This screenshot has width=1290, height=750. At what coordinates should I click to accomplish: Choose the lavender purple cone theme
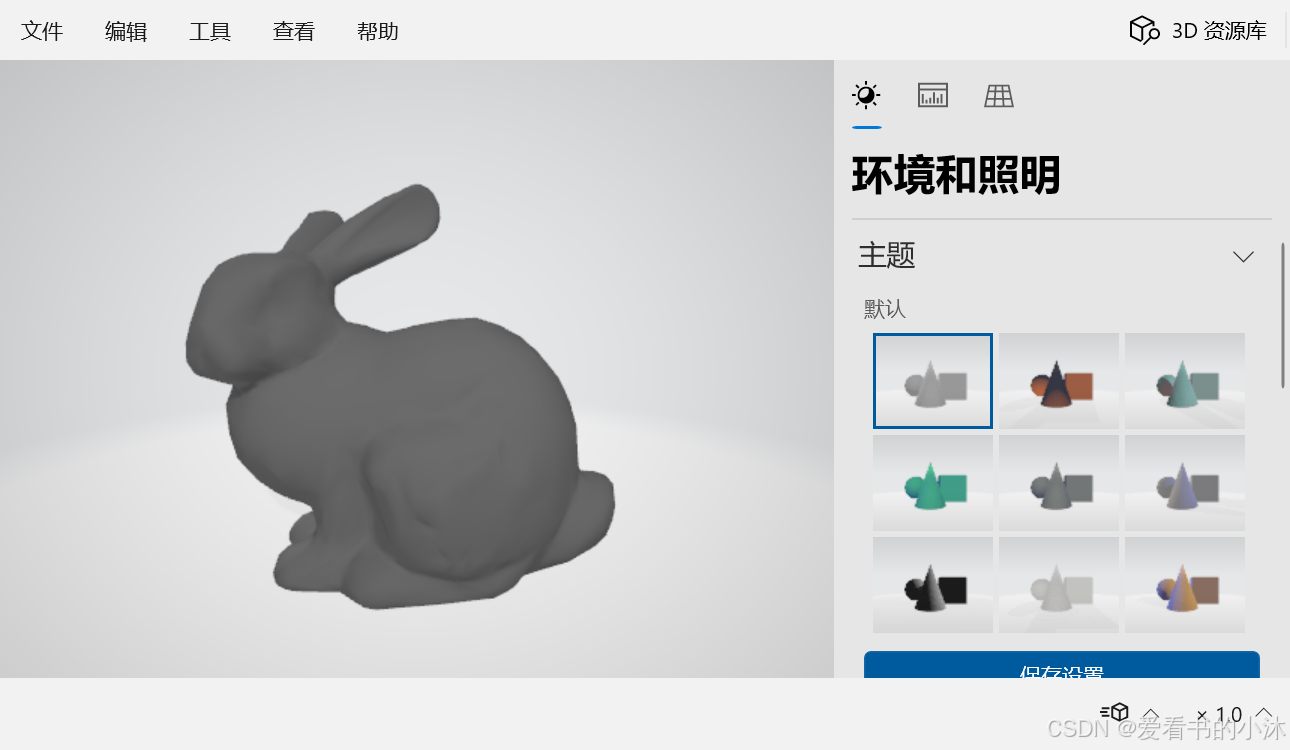(1185, 483)
